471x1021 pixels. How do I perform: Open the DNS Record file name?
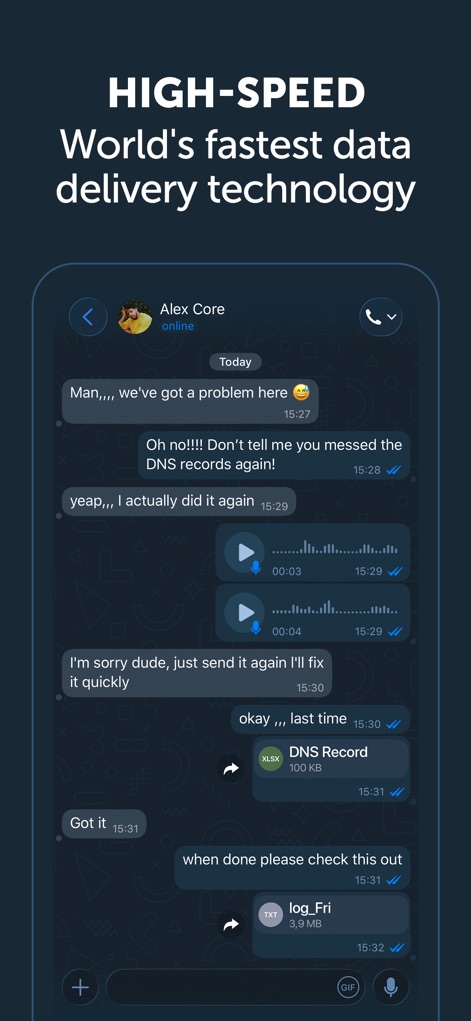click(x=328, y=752)
